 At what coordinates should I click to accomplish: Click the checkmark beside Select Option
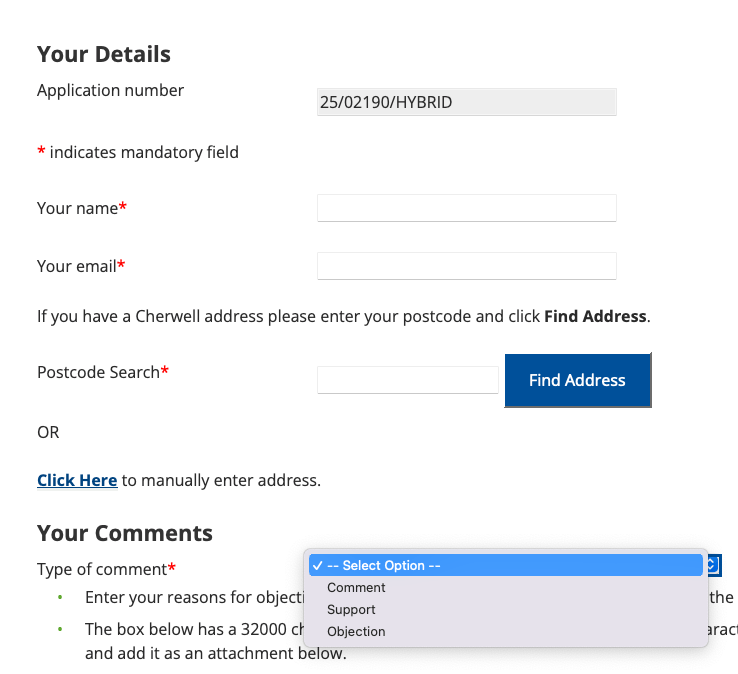pos(317,566)
